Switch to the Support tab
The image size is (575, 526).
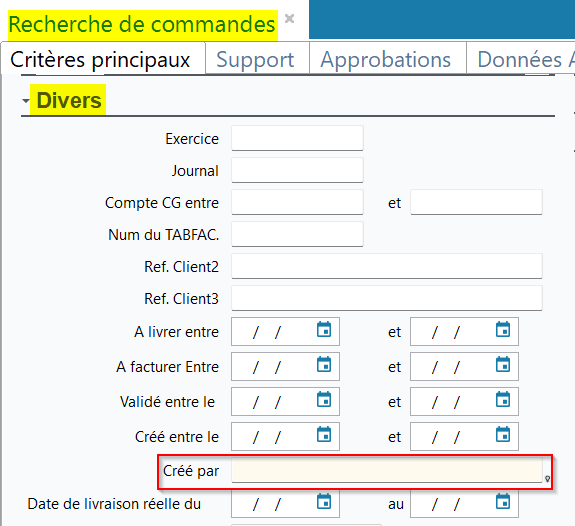click(257, 59)
